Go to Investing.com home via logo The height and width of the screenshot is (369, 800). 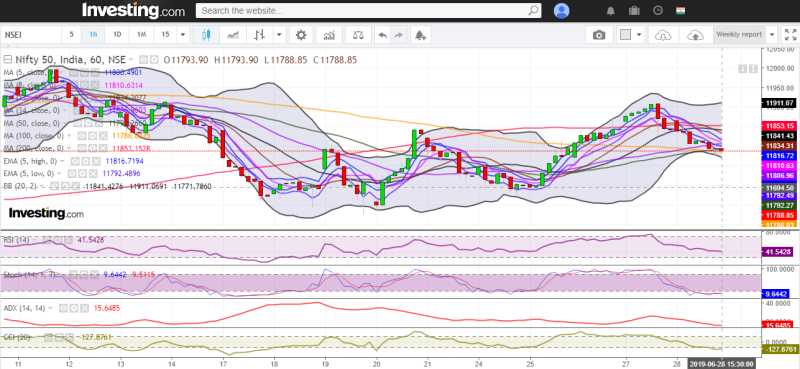click(134, 10)
